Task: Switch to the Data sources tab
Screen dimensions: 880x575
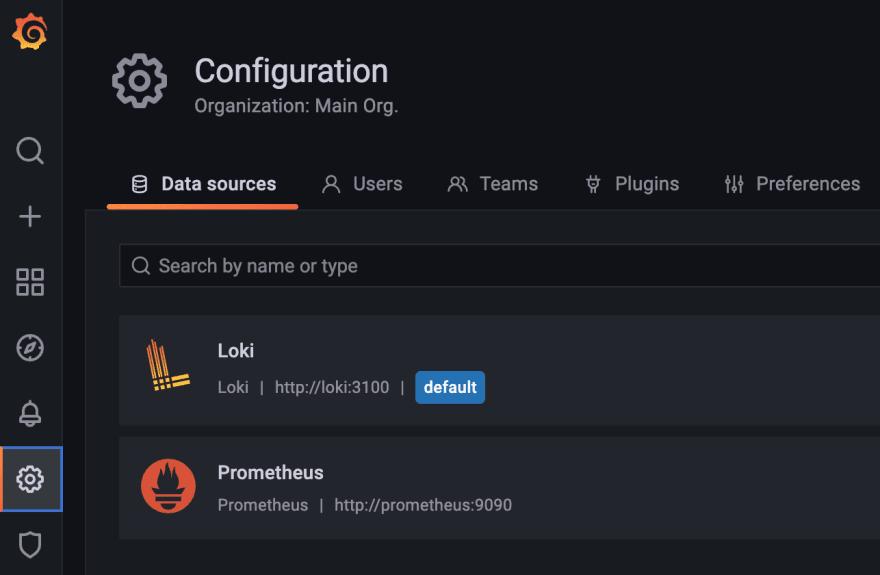Action: (203, 184)
